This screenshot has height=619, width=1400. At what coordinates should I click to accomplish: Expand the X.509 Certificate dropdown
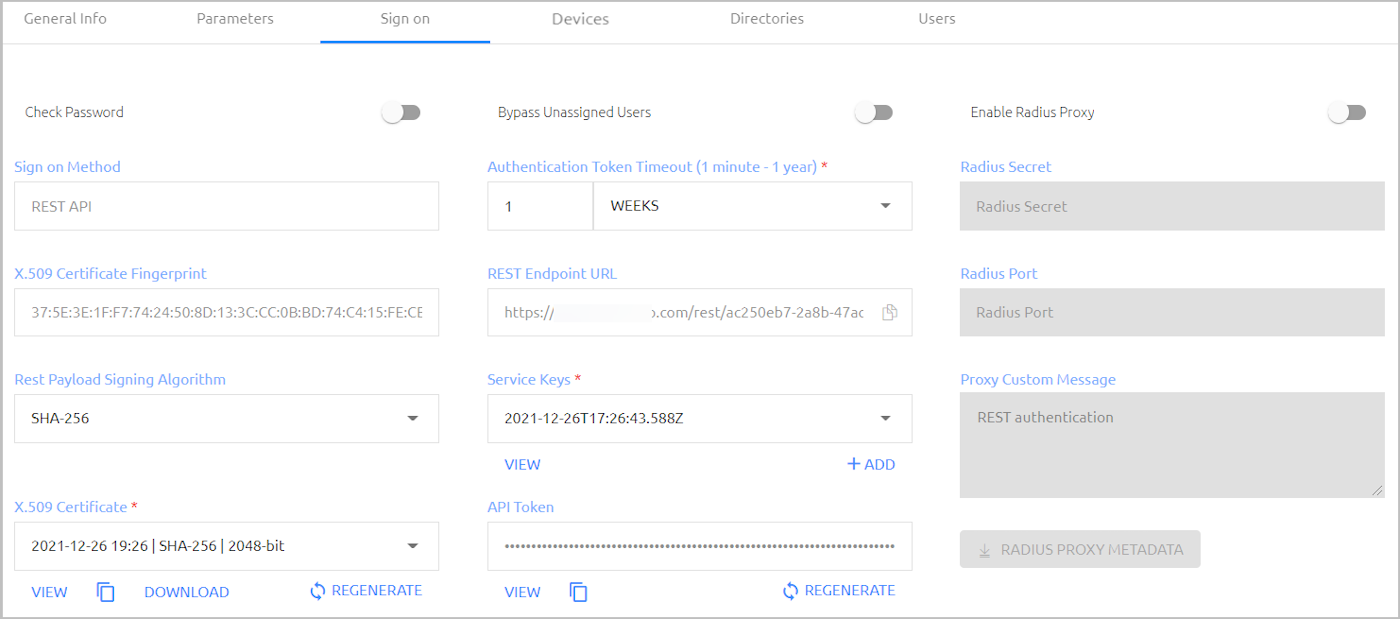(226, 546)
